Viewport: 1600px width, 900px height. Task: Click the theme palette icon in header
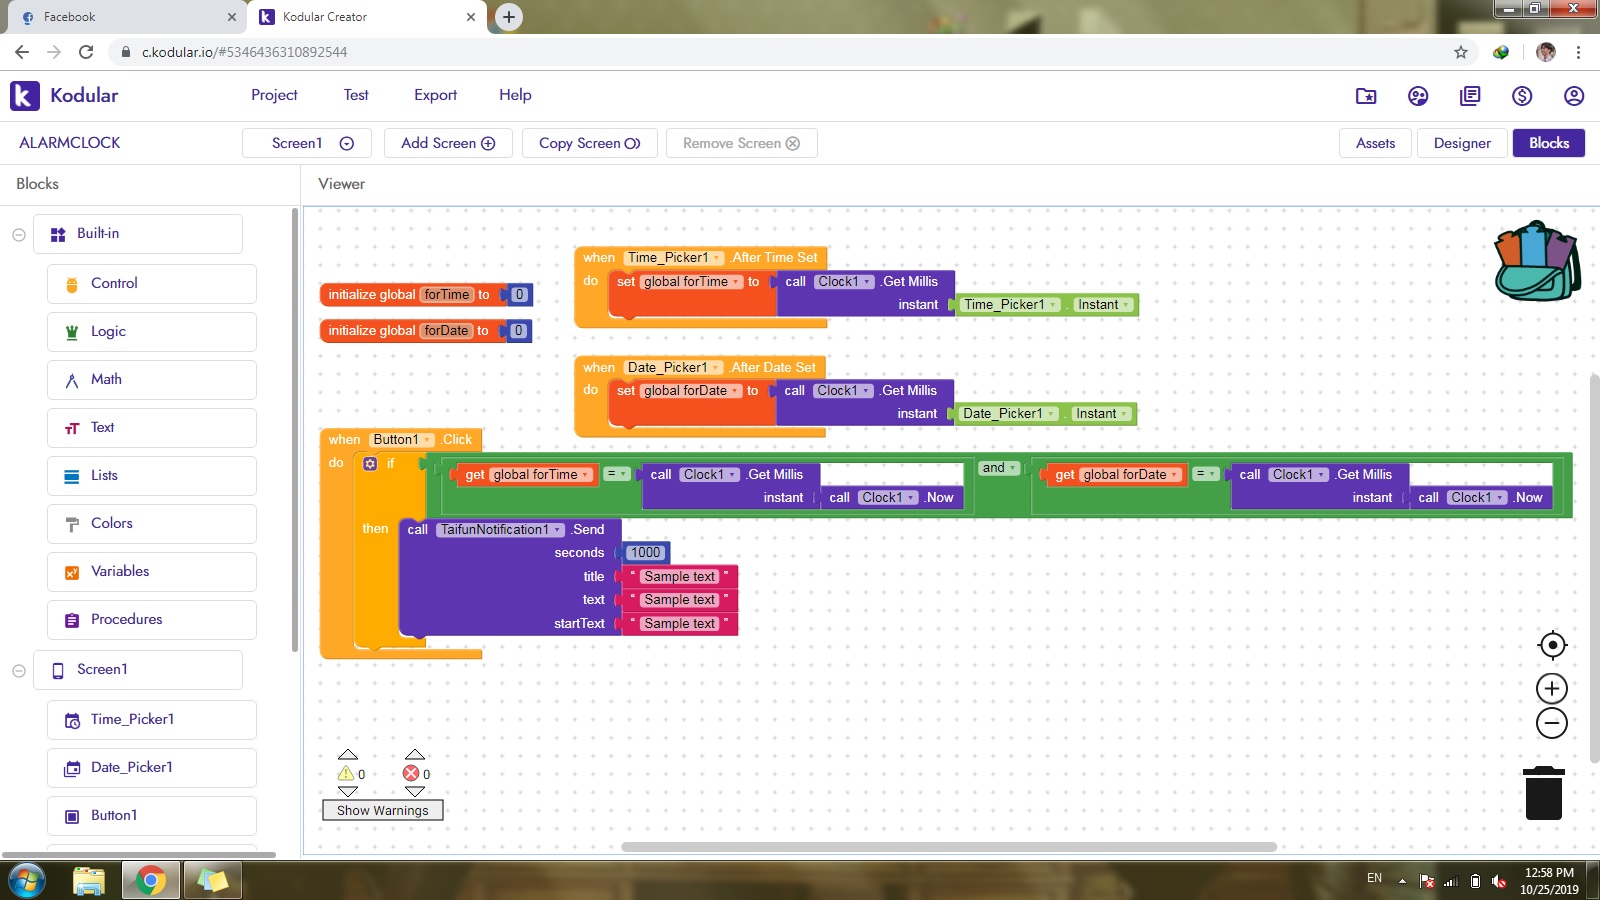(x=1418, y=96)
